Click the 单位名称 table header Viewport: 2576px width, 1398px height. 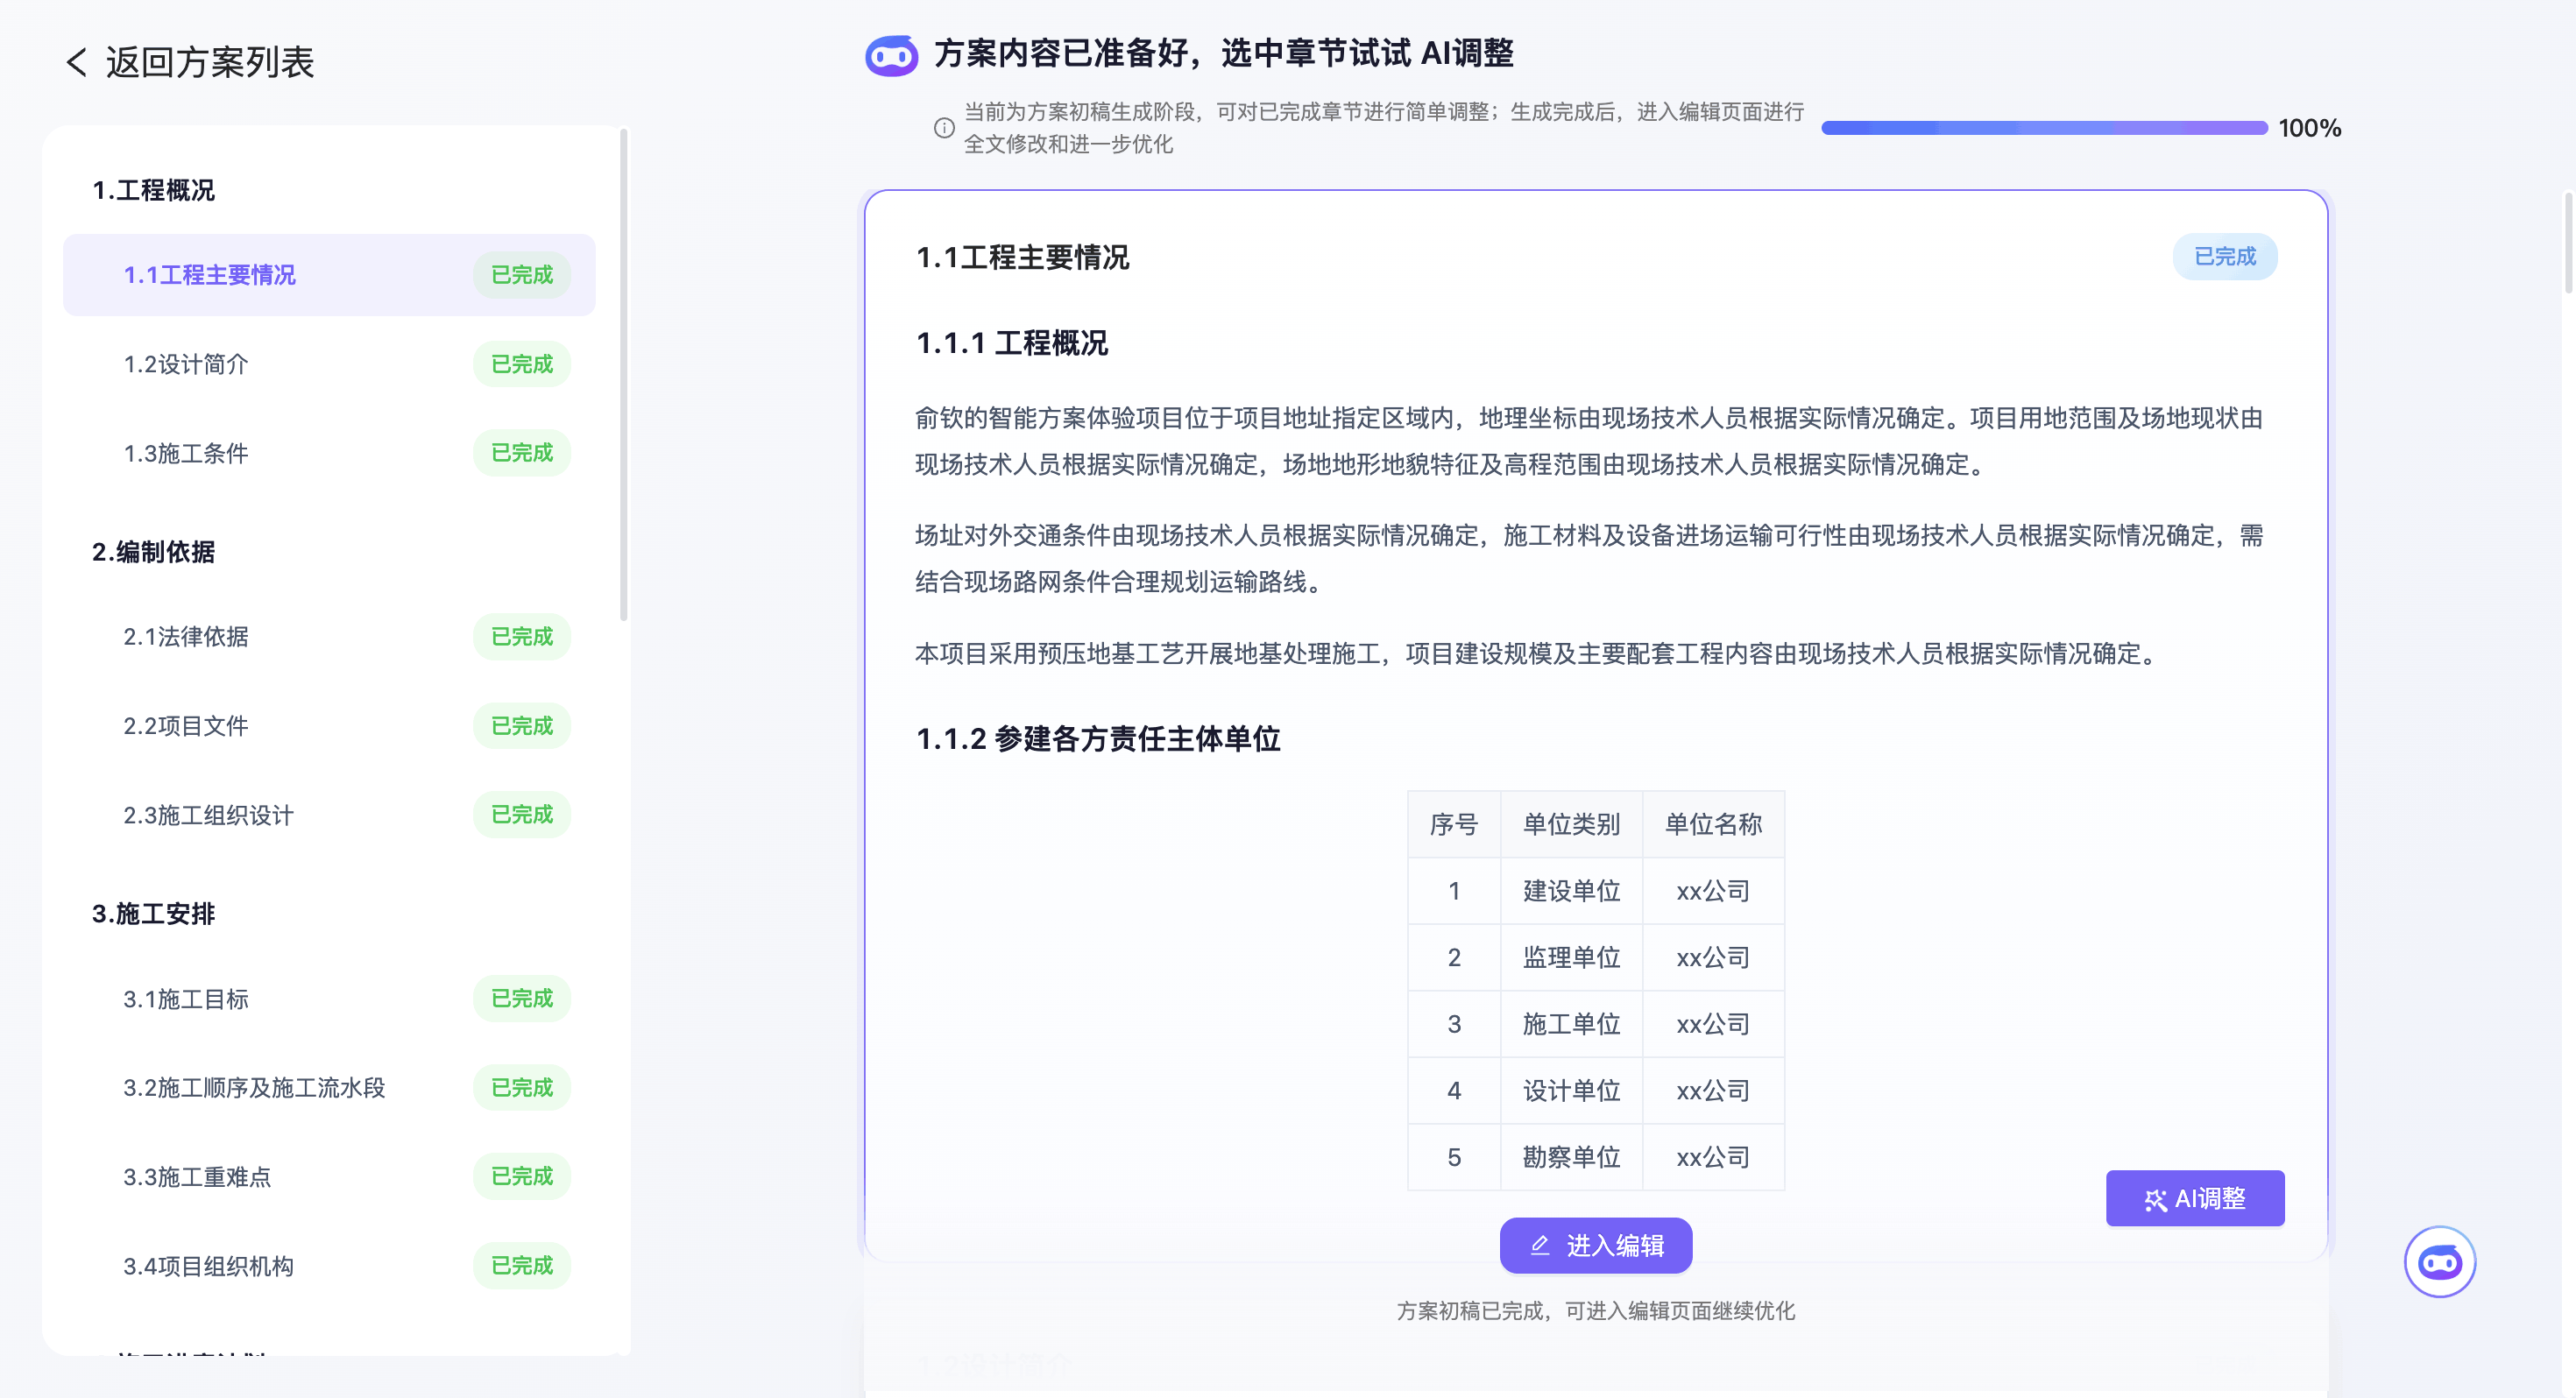(x=1712, y=825)
